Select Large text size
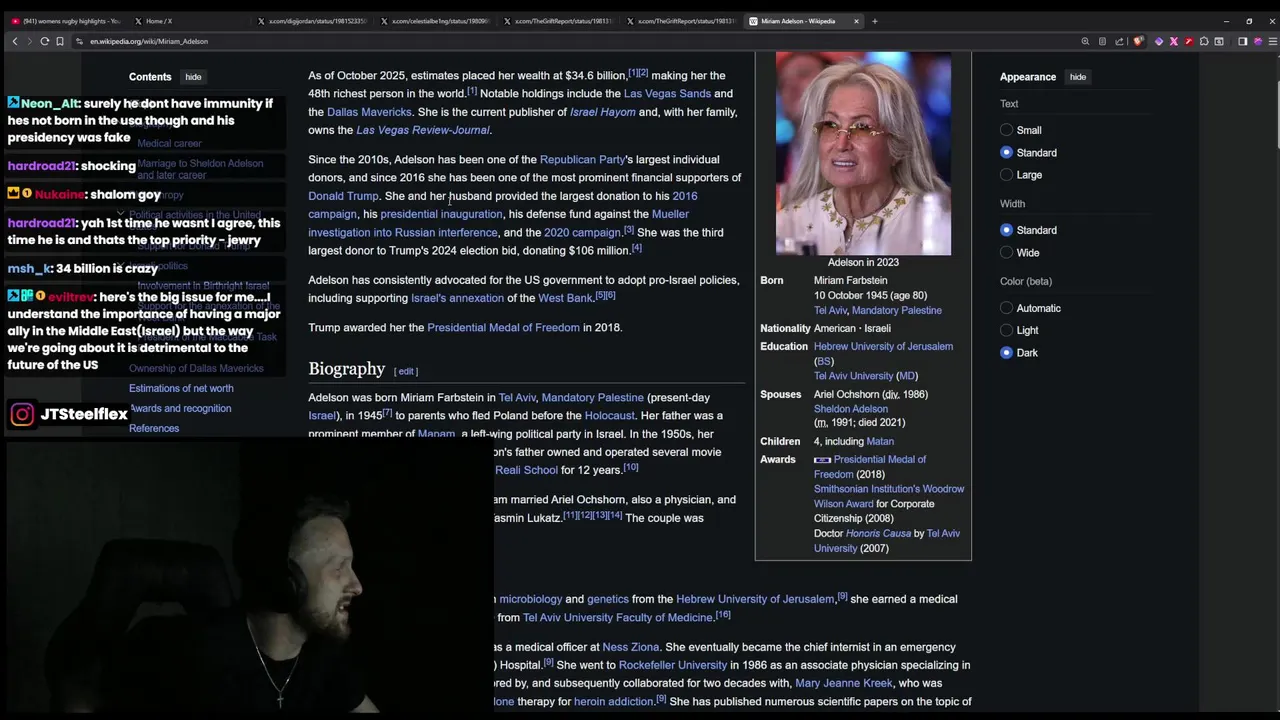 click(1006, 175)
